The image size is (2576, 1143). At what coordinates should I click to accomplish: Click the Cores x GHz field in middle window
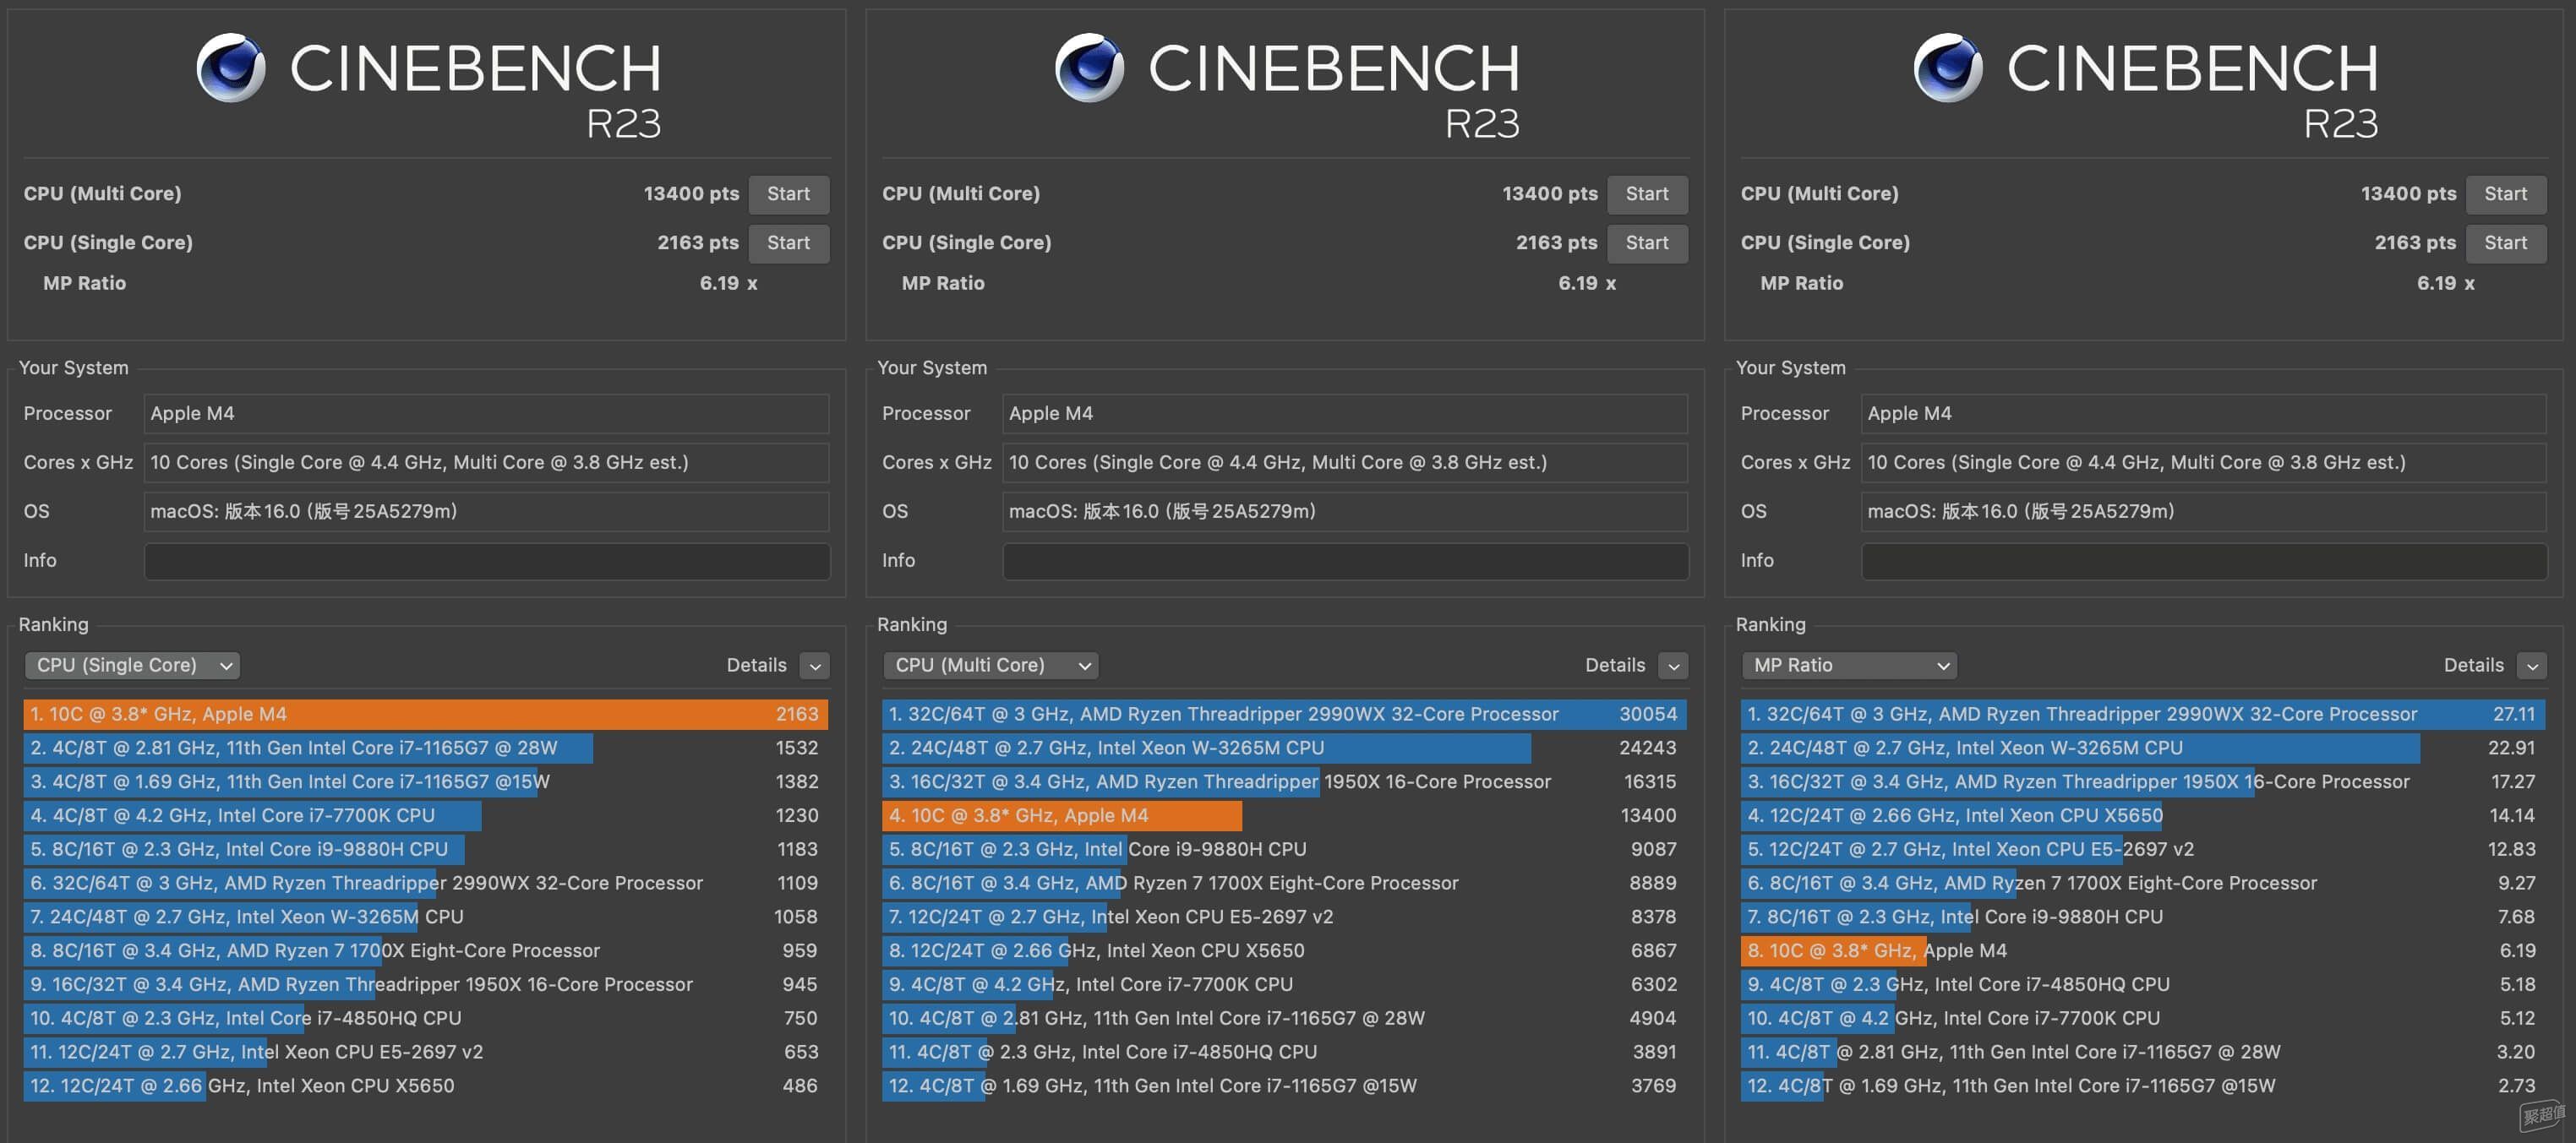pyautogui.click(x=1345, y=463)
